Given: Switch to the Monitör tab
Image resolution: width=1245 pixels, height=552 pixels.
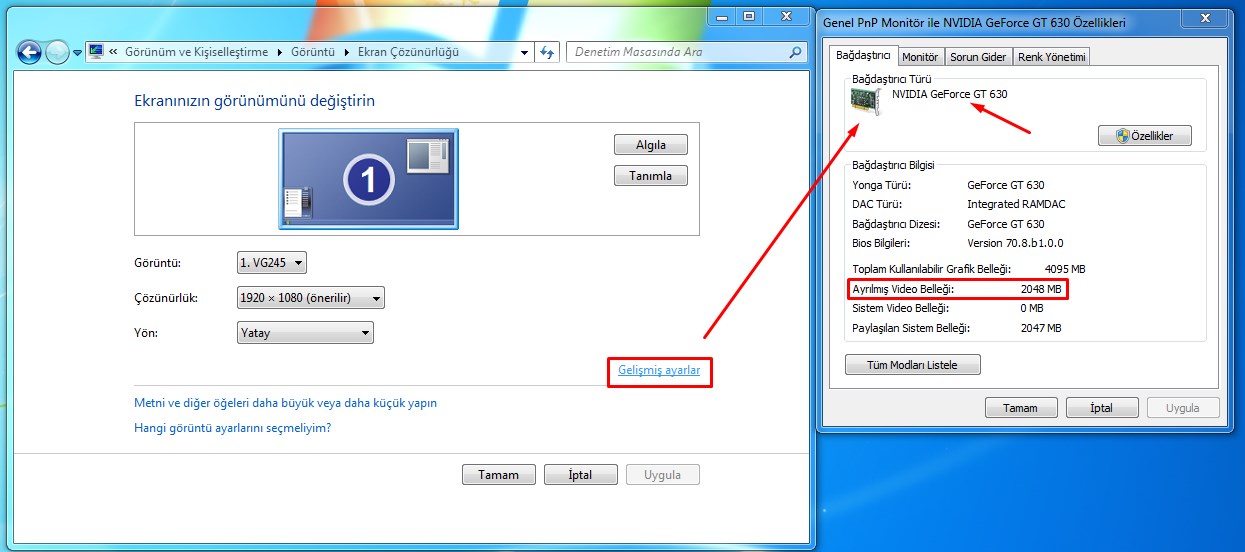Looking at the screenshot, I should pyautogui.click(x=920, y=57).
